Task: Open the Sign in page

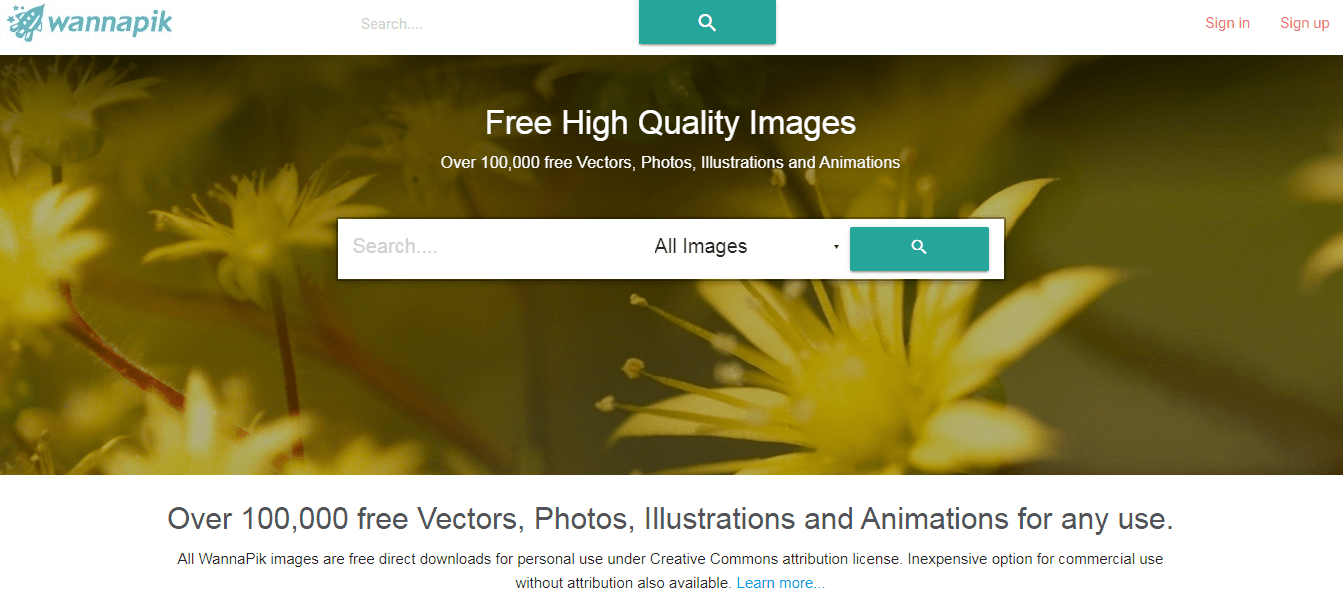Action: [1227, 23]
